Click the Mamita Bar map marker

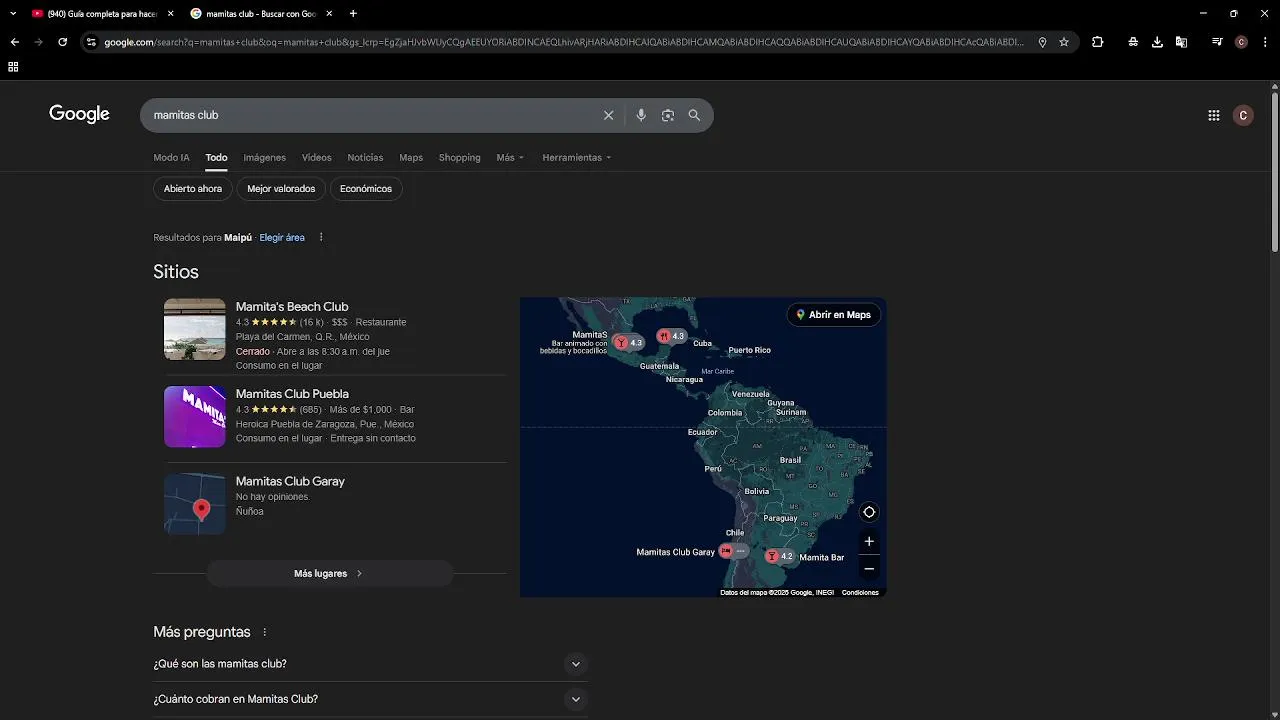tap(780, 556)
